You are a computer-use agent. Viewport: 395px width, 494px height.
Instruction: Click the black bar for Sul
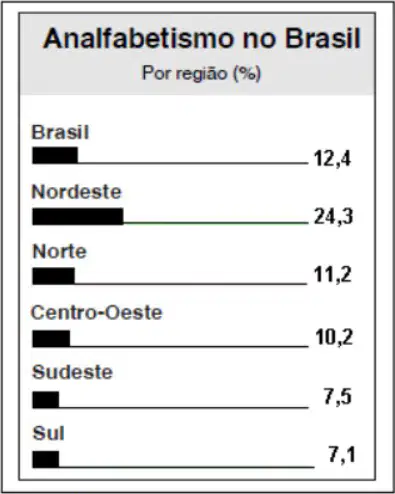[x=46, y=459]
